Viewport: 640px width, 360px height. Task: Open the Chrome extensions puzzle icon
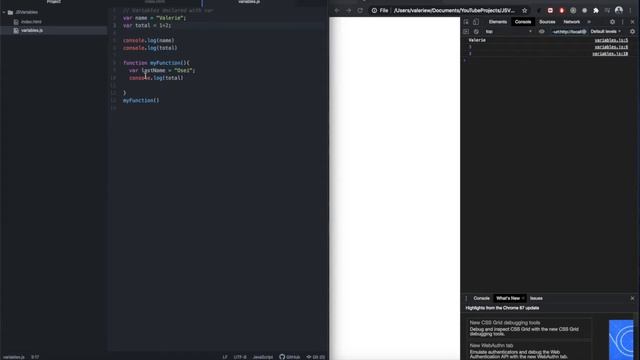[x=596, y=11]
